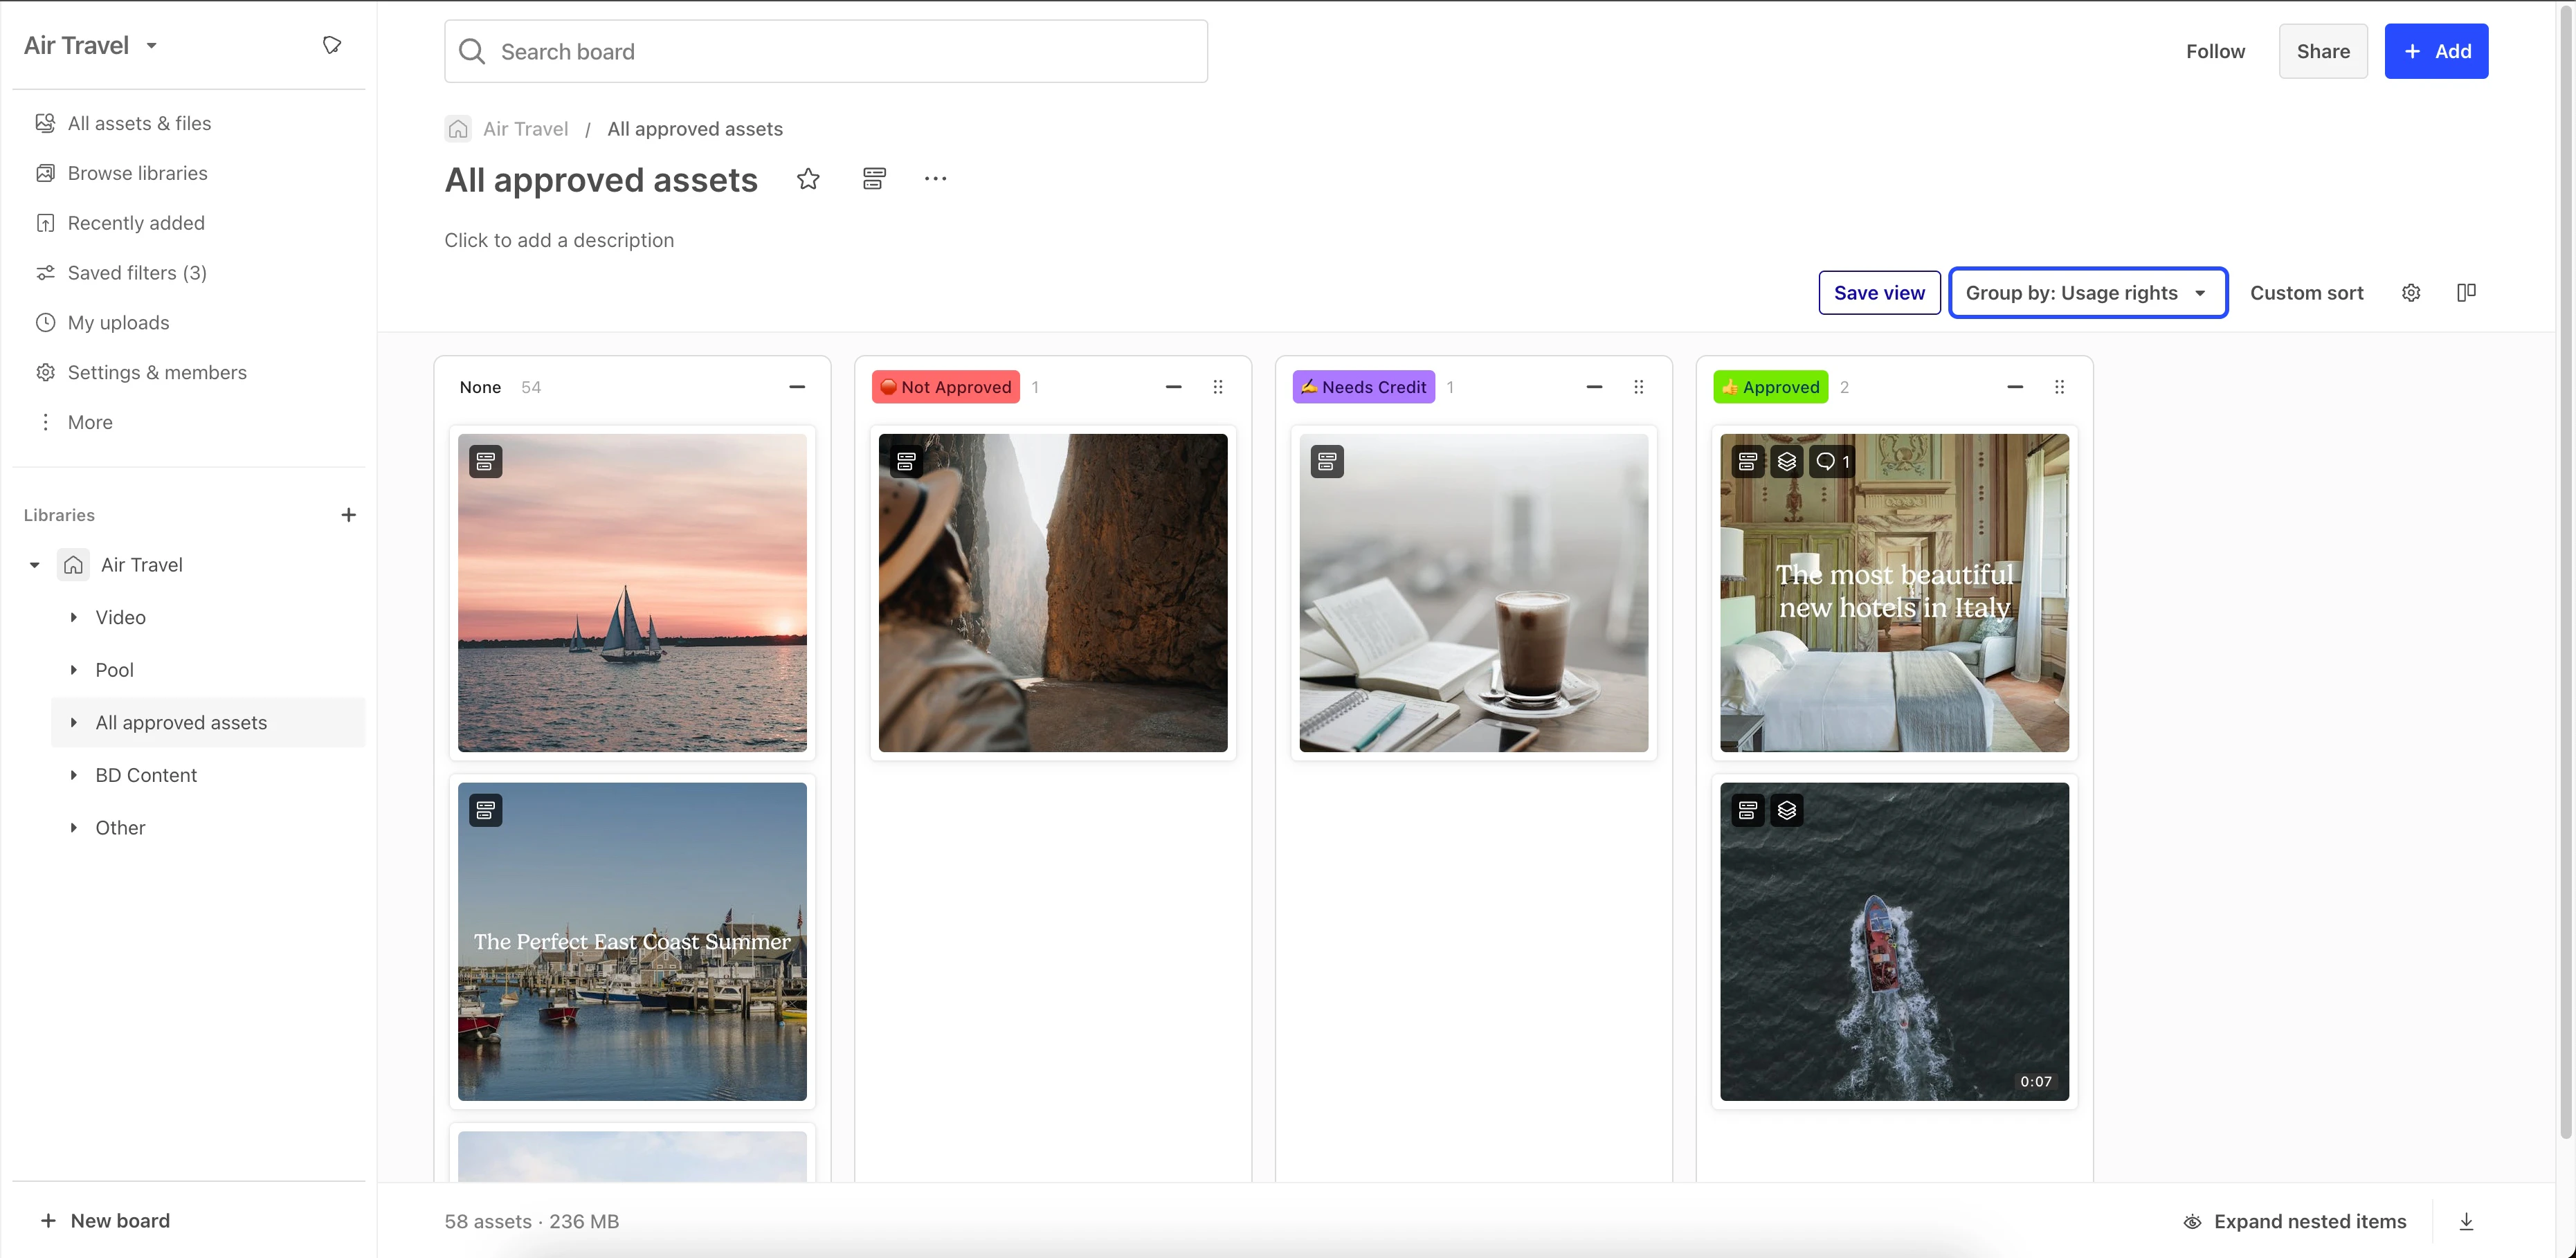
Task: Open the Perfect East Coast Summer thumbnail
Action: click(x=631, y=941)
